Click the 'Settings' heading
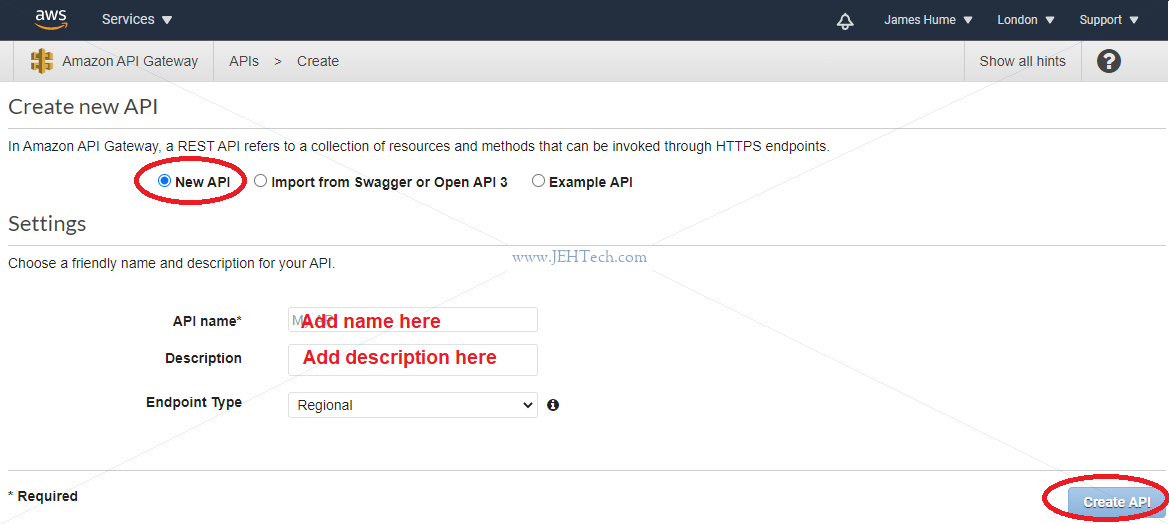1169x524 pixels. coord(47,224)
